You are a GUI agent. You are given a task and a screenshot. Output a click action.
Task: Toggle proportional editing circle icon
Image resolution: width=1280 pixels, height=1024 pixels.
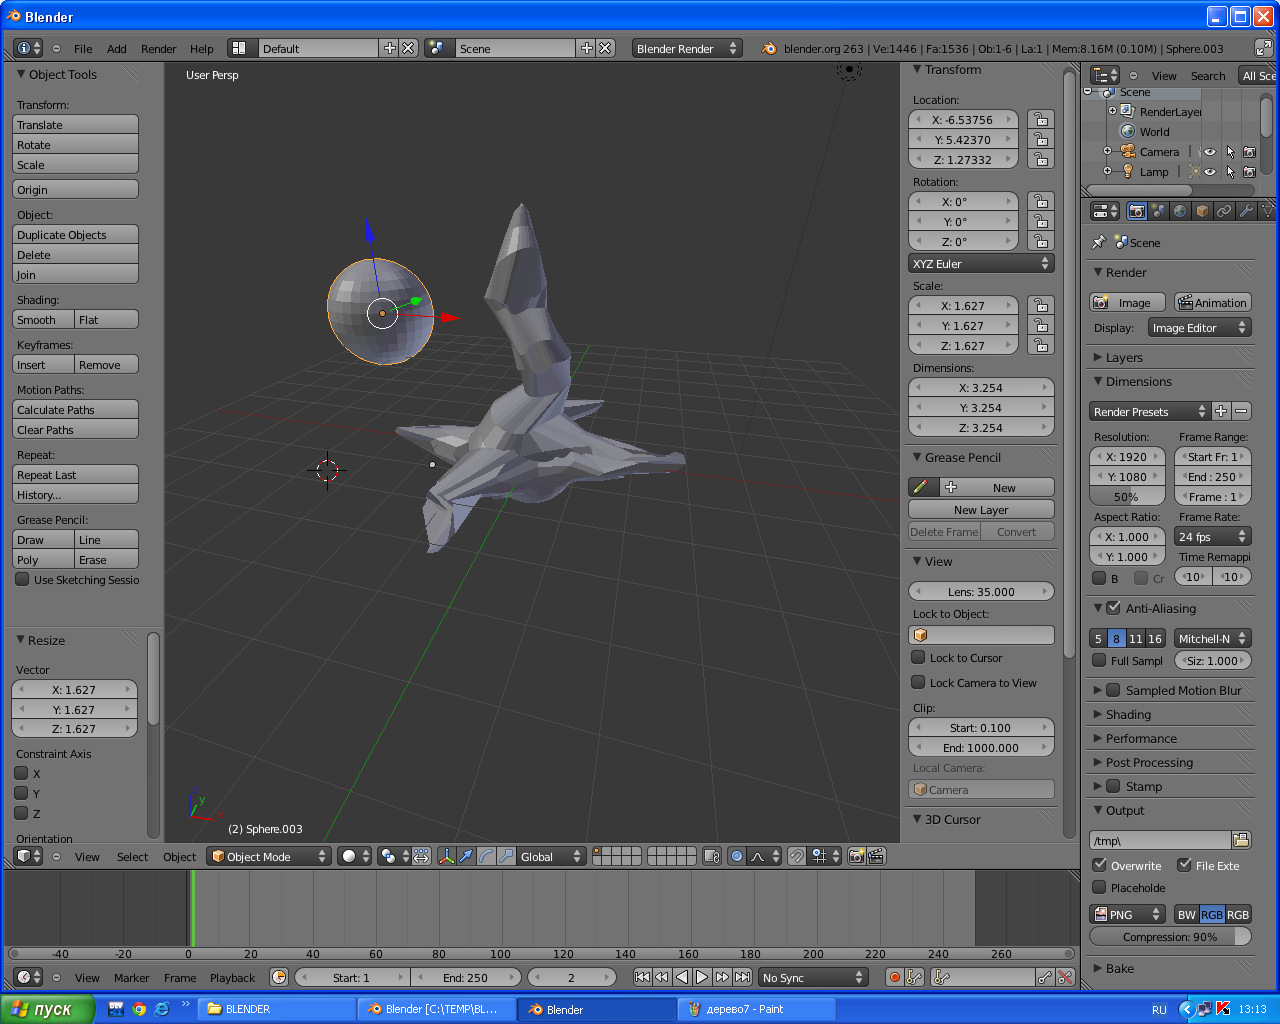(737, 856)
